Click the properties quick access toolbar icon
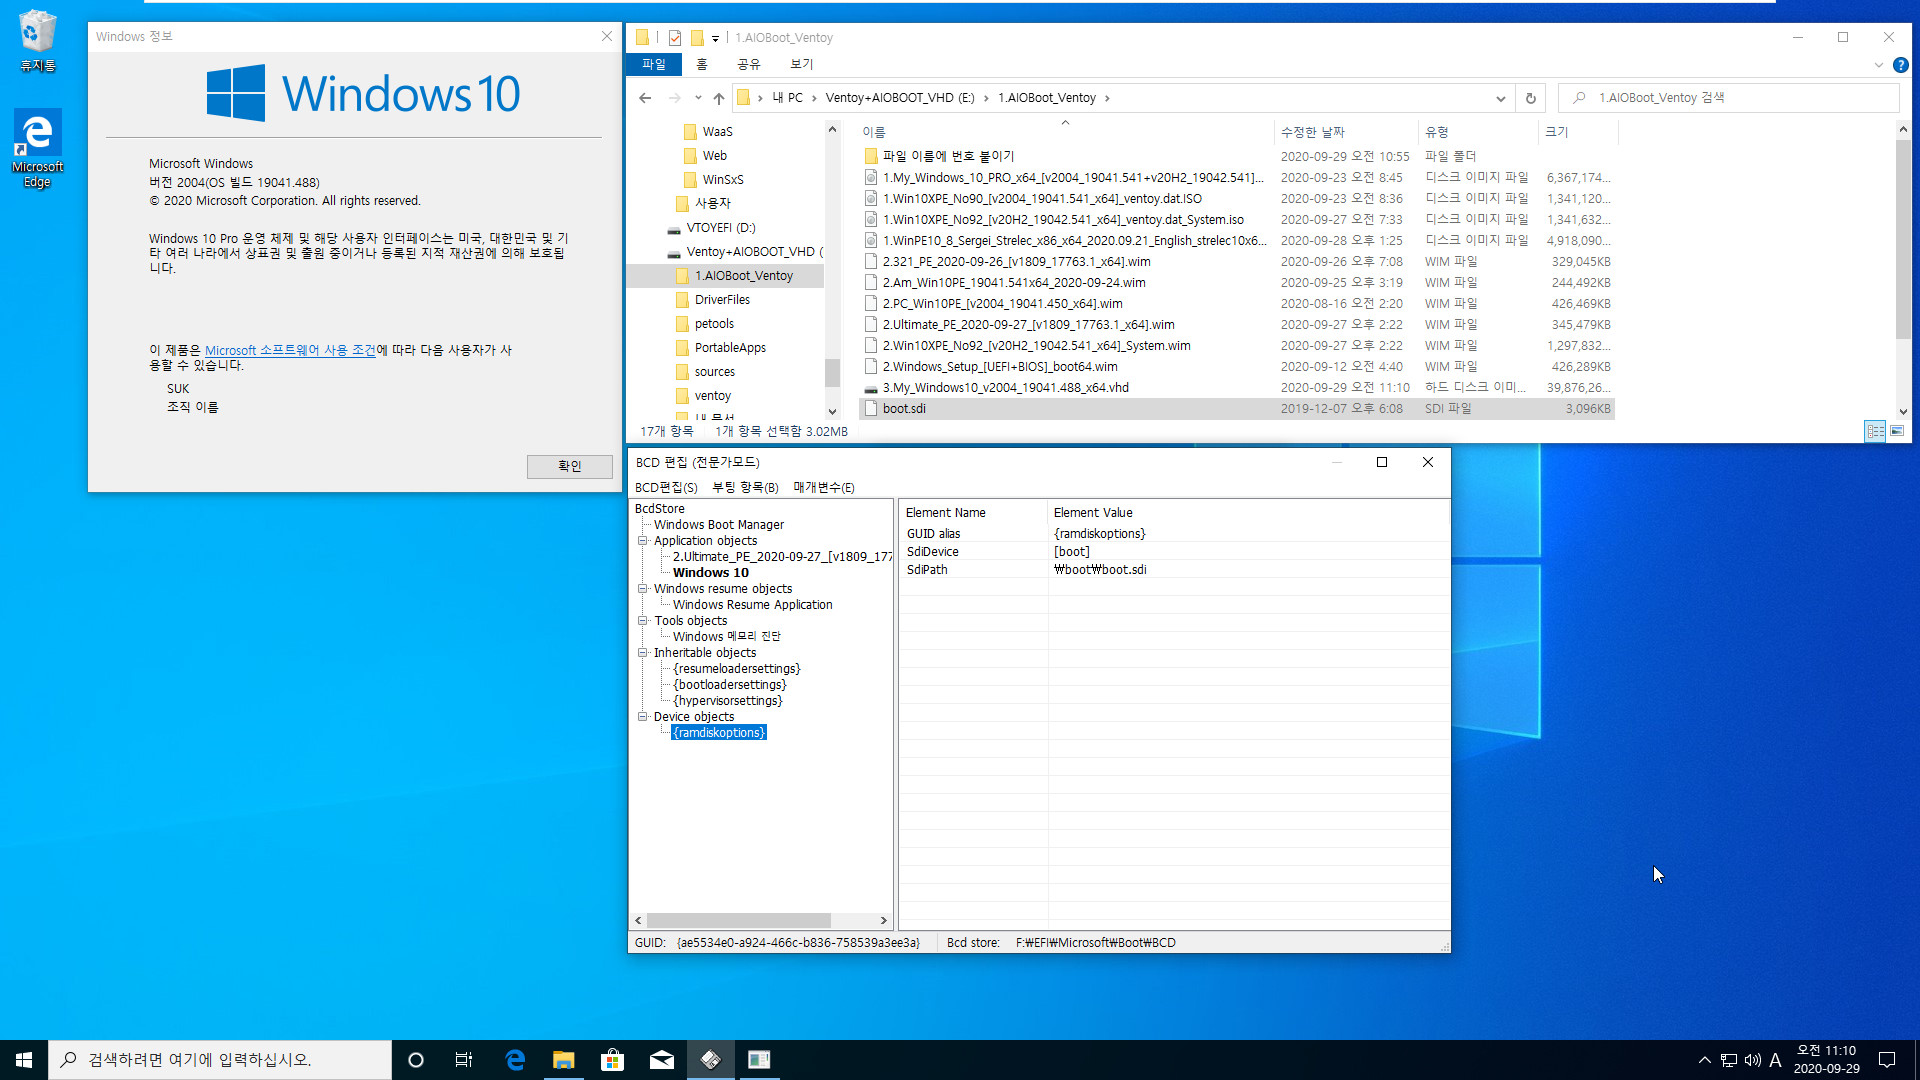Image resolution: width=1920 pixels, height=1080 pixels. tap(675, 38)
